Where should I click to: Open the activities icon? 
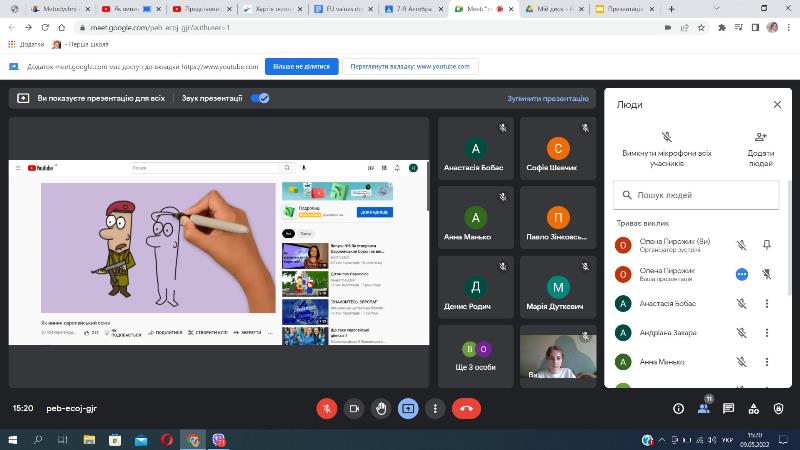click(x=755, y=408)
